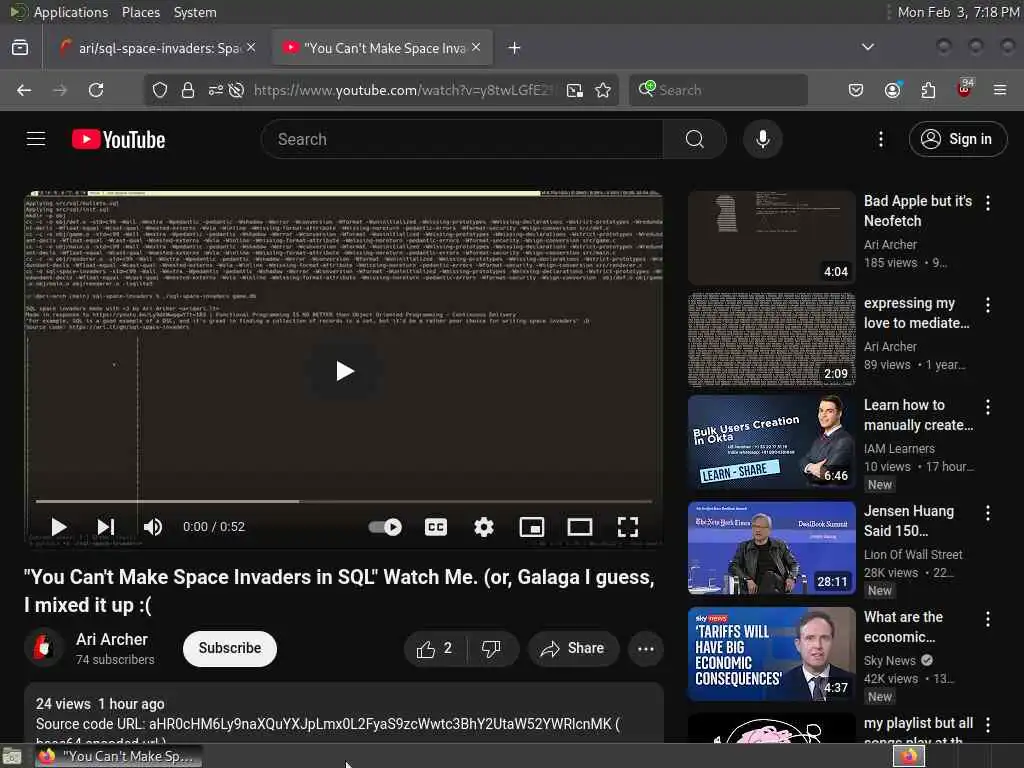This screenshot has width=1024, height=768.
Task: Open options for my playlist but all video
Action: coord(987,725)
